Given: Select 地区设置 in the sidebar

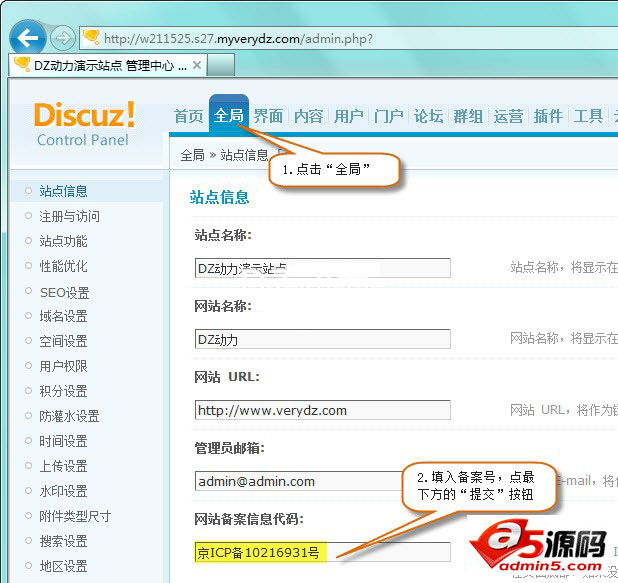Looking at the screenshot, I should (x=63, y=566).
